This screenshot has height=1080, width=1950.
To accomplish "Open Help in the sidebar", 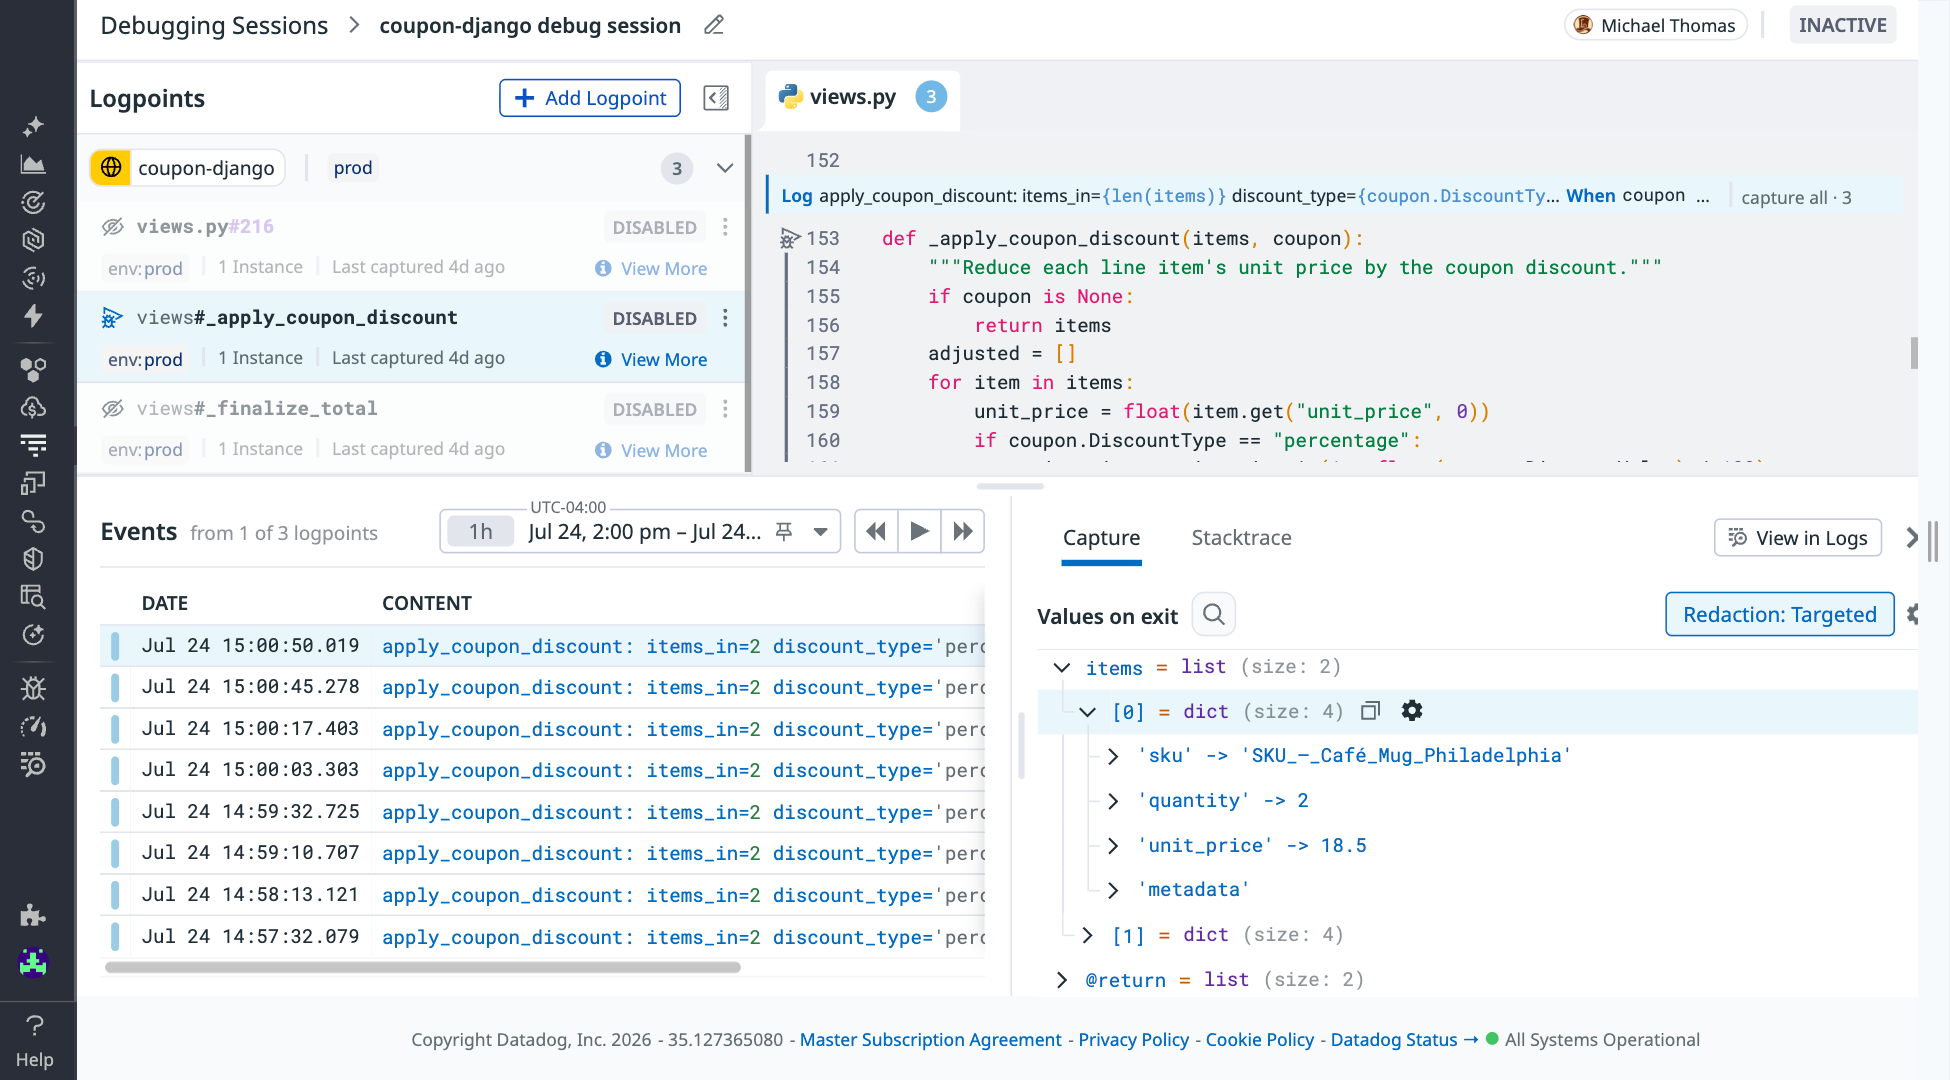I will point(34,1040).
